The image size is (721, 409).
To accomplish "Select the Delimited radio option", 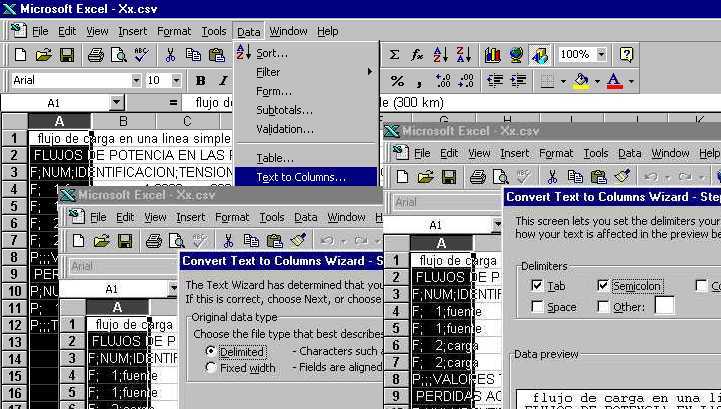I will 211,351.
